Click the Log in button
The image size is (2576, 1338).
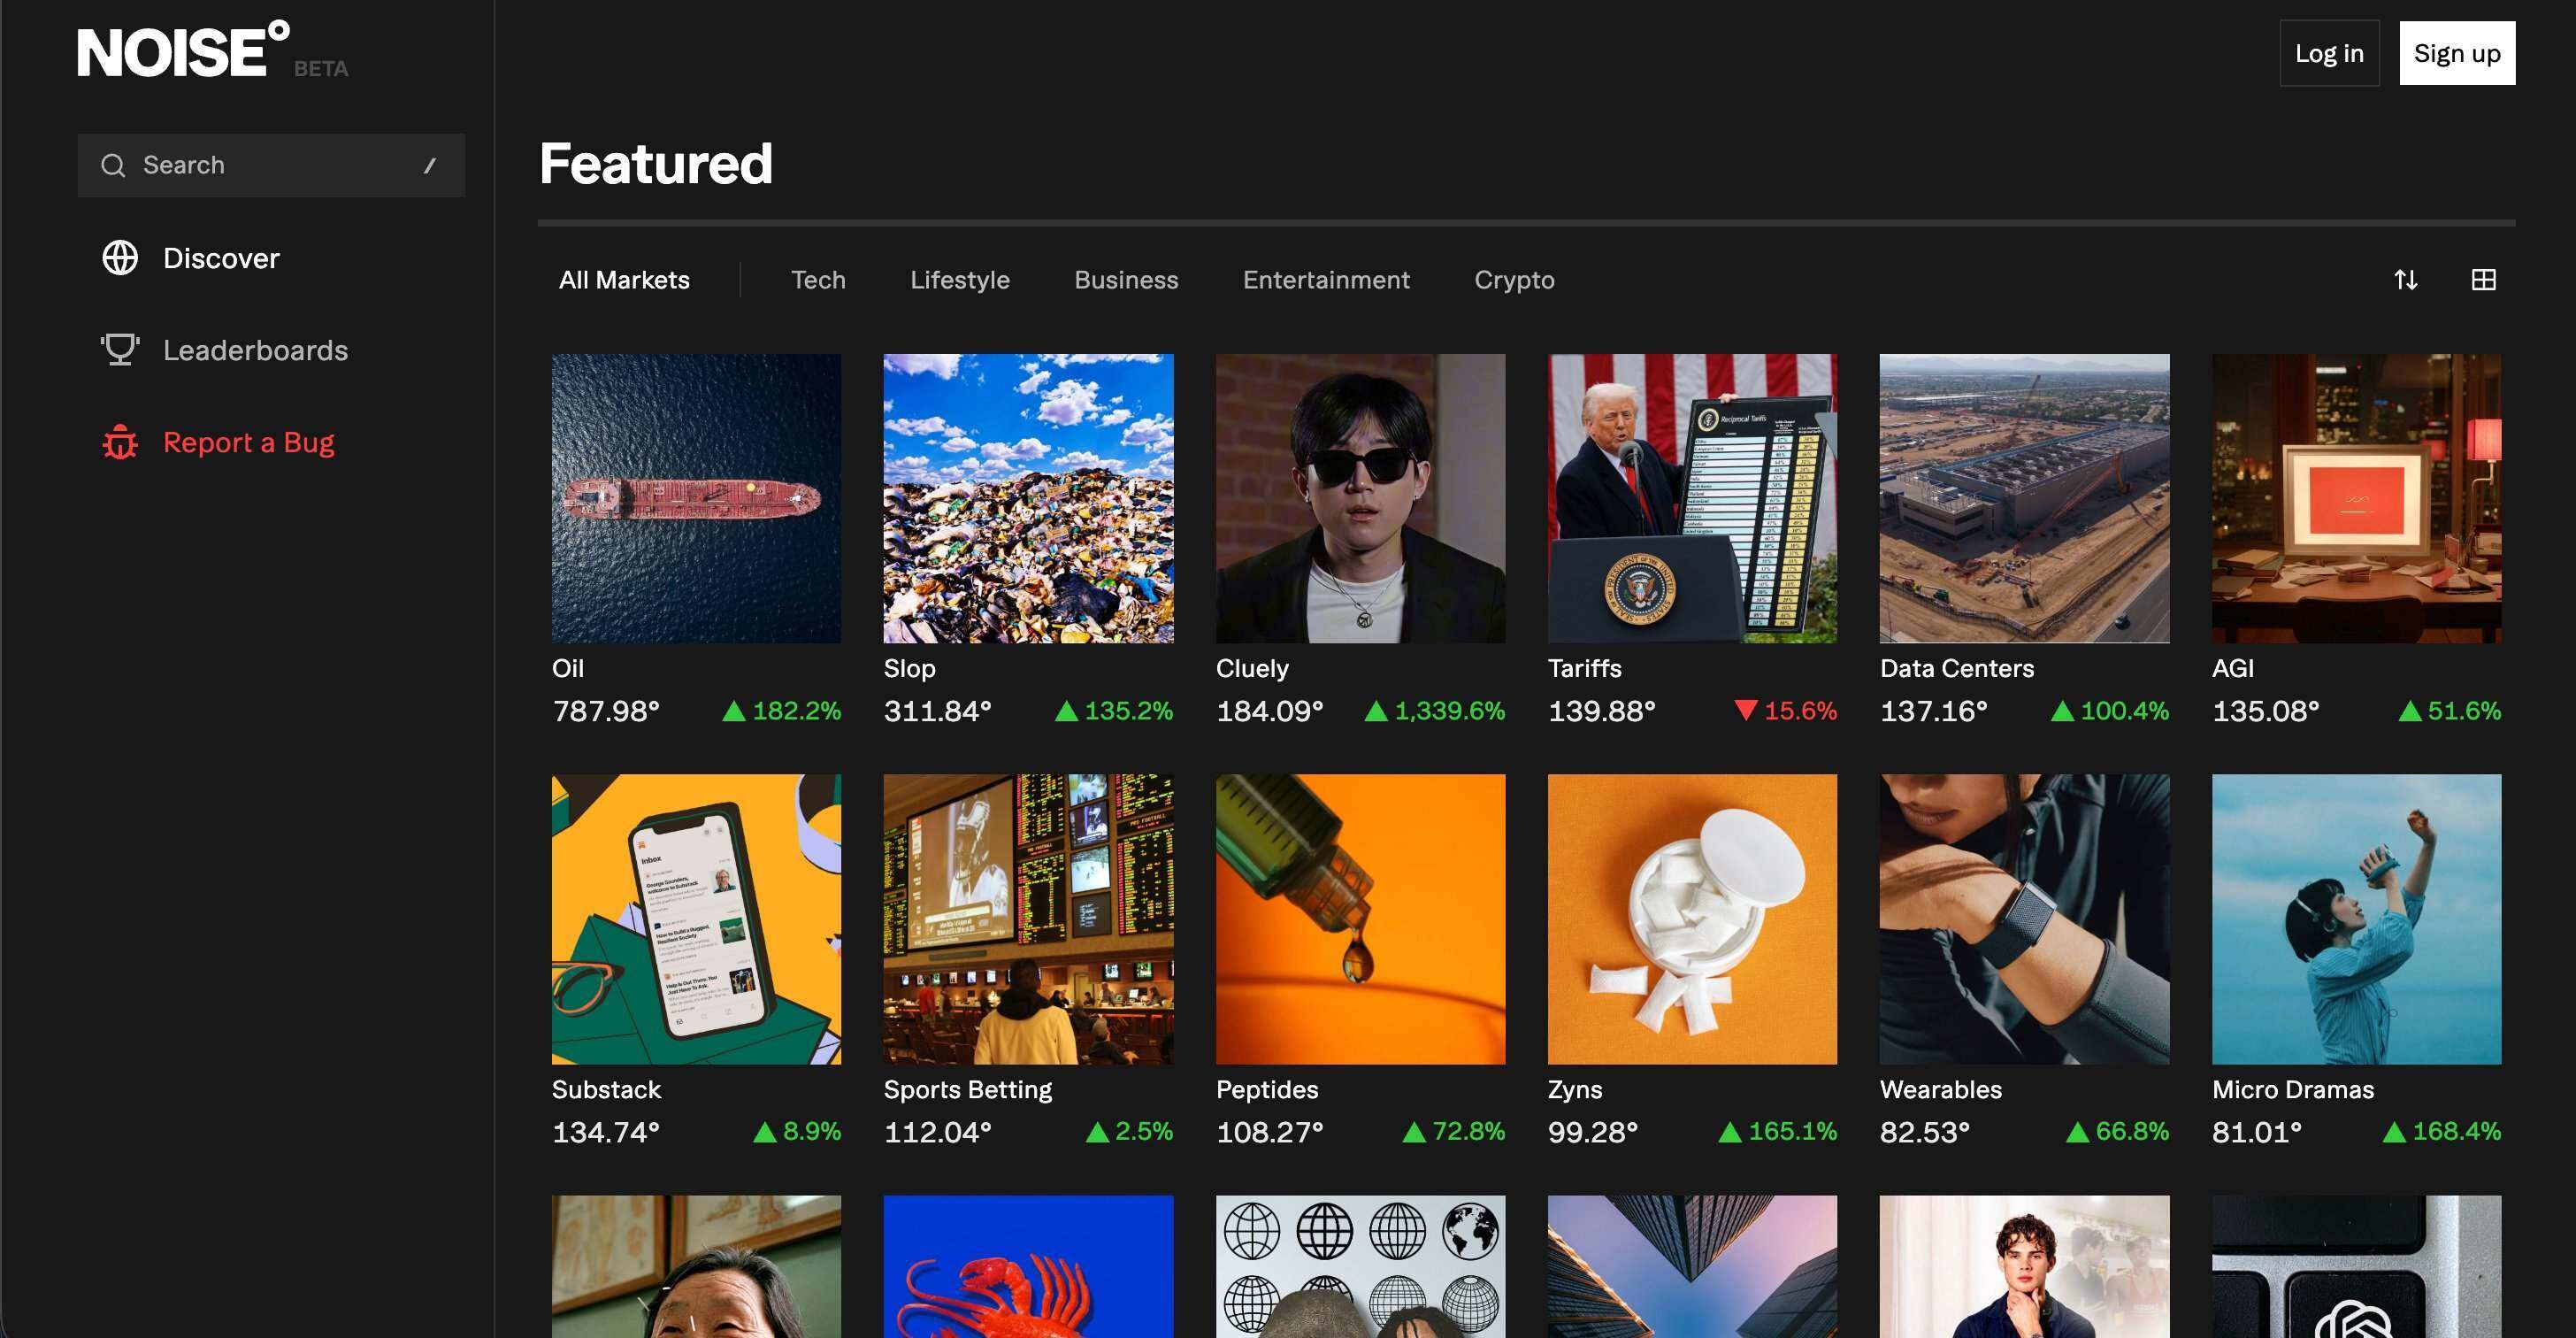[x=2328, y=53]
